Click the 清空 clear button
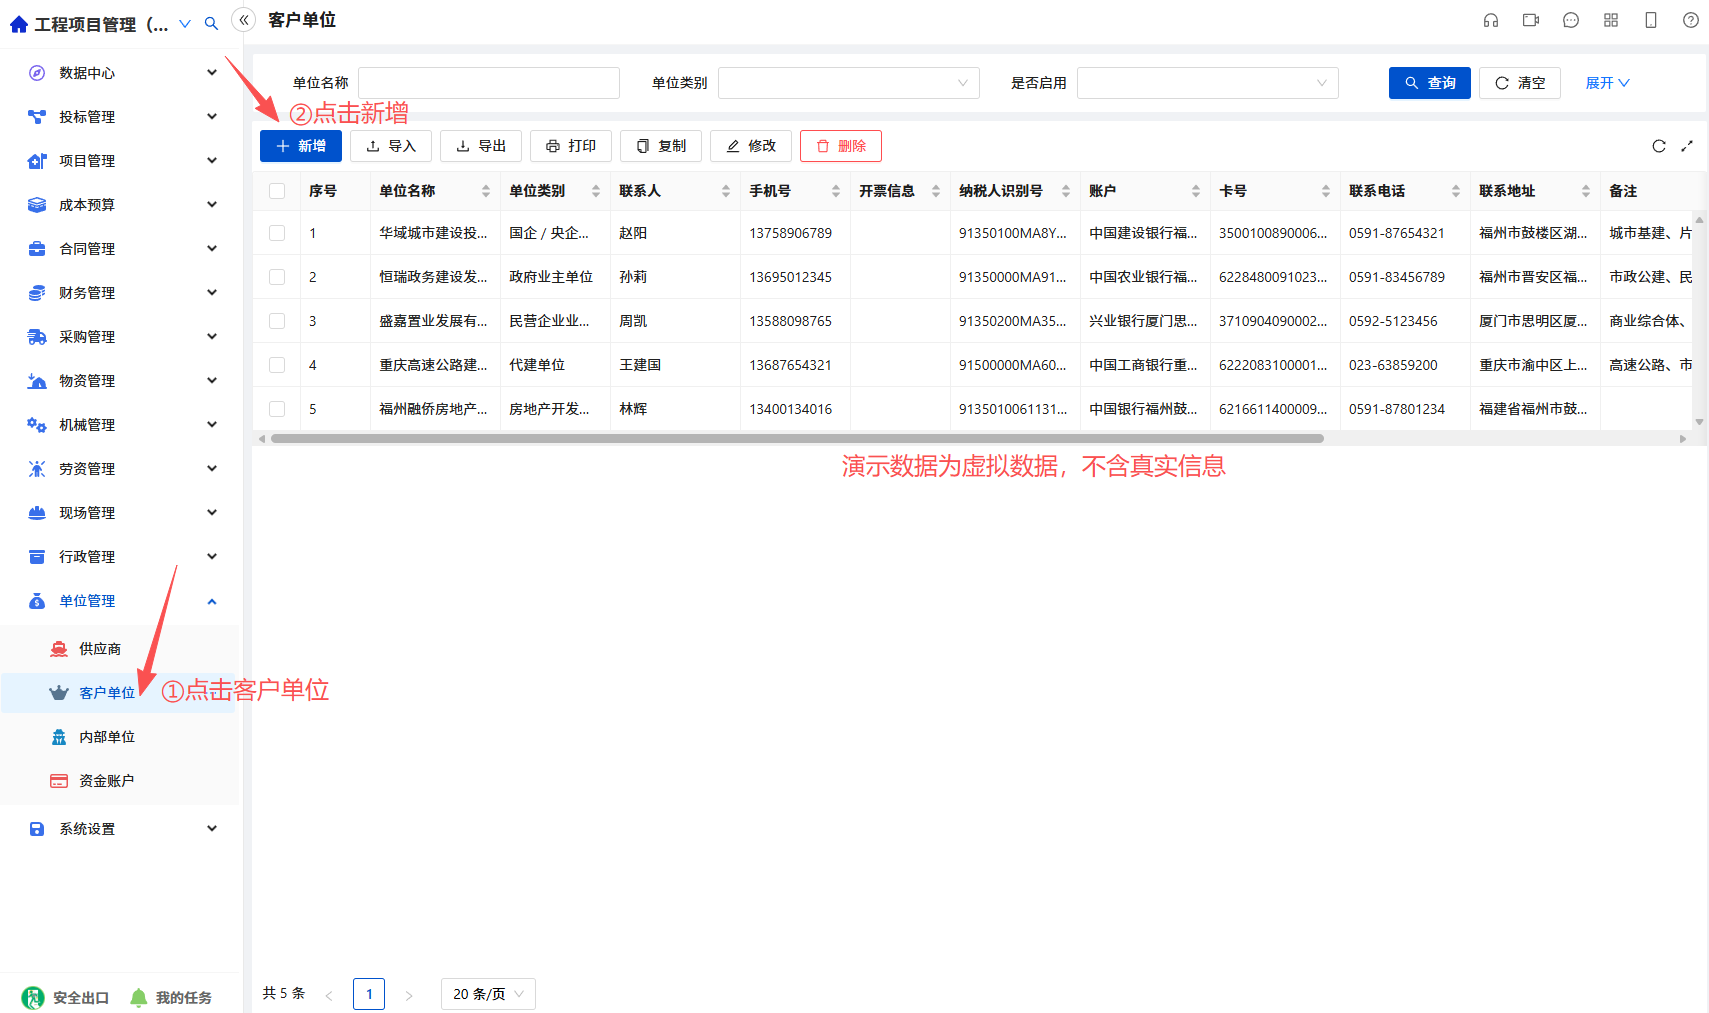The width and height of the screenshot is (1709, 1013). [1520, 83]
